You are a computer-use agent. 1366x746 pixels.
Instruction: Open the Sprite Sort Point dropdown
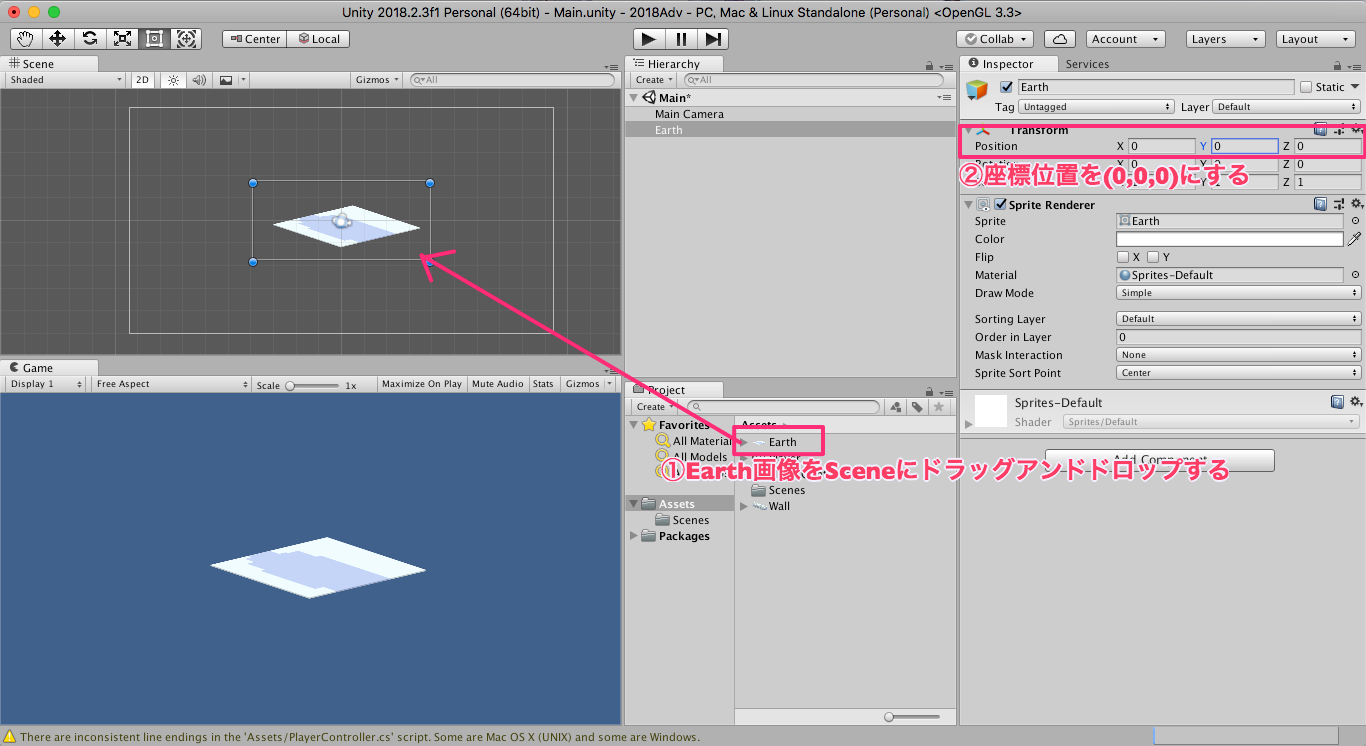[1238, 373]
